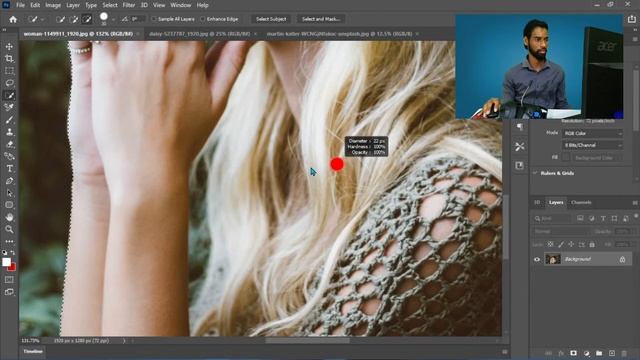Create new layer icon
Viewport: 640px width, 360px height.
pos(611,353)
